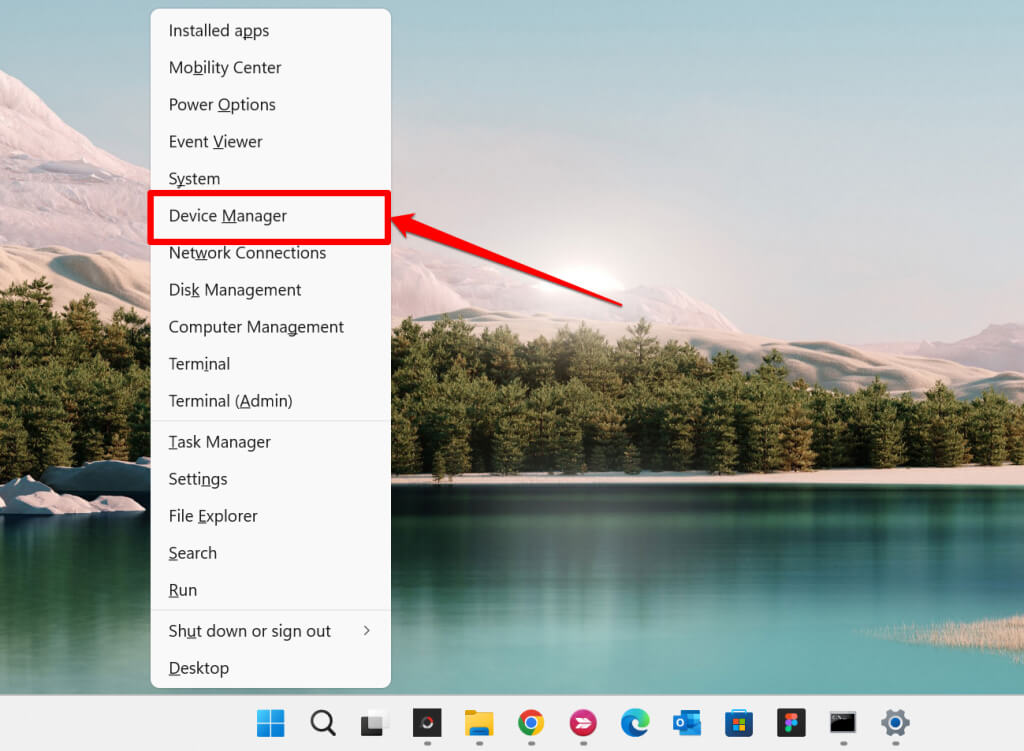Open taskbar Search magnifier icon
Viewport: 1024px width, 751px height.
[x=323, y=723]
